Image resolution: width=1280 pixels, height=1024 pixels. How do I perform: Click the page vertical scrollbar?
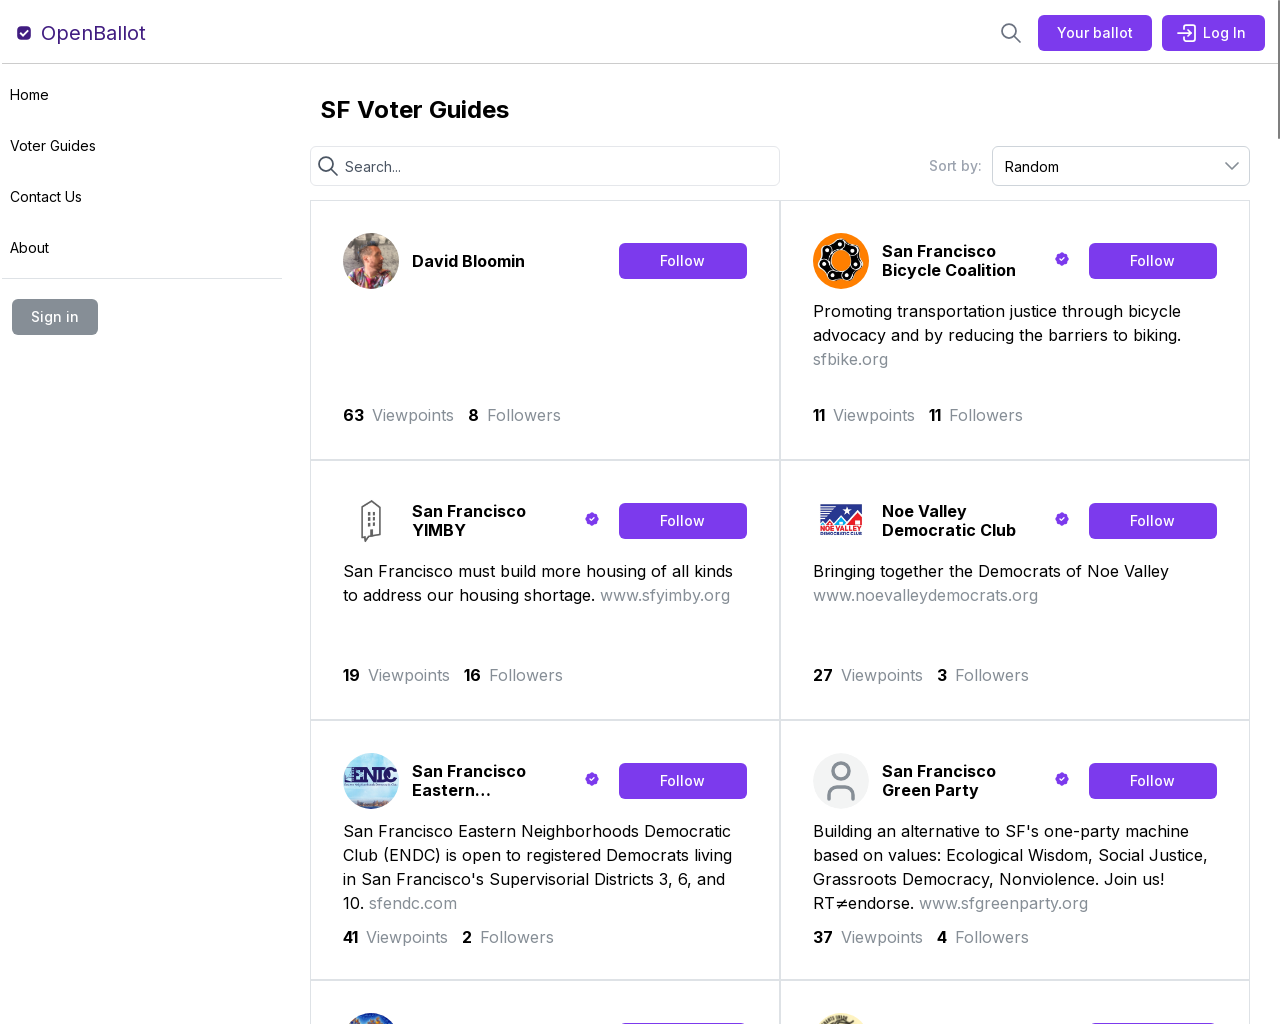coord(1278,70)
